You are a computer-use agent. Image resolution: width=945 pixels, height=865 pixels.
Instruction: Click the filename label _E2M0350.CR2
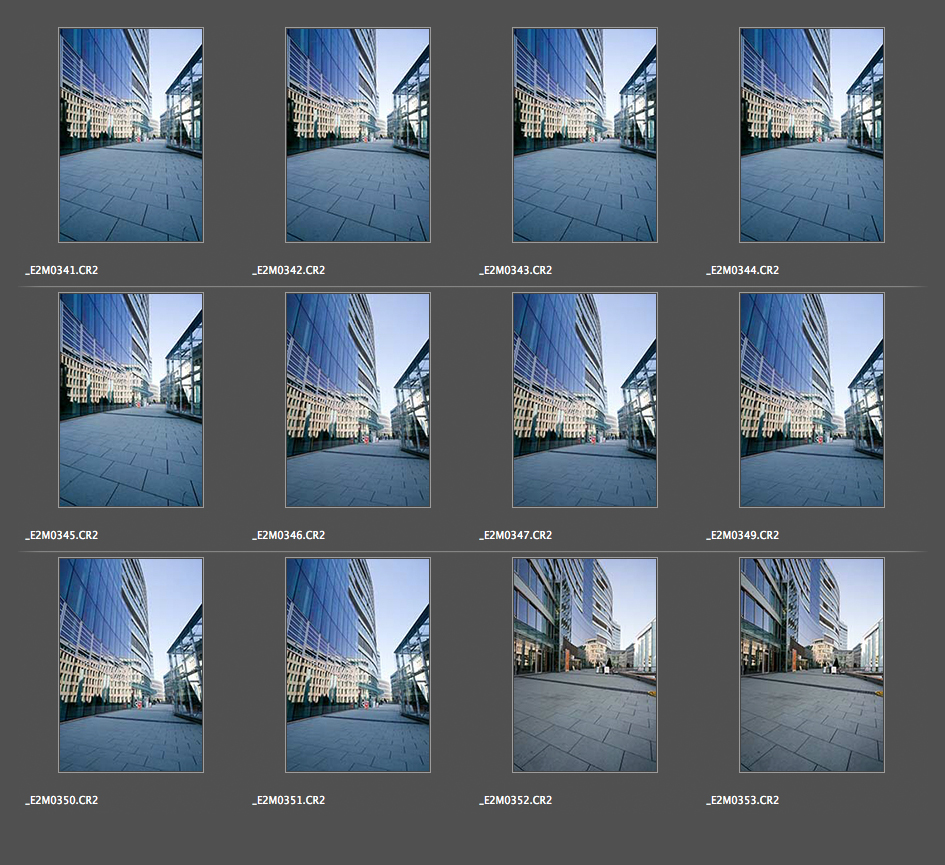62,800
